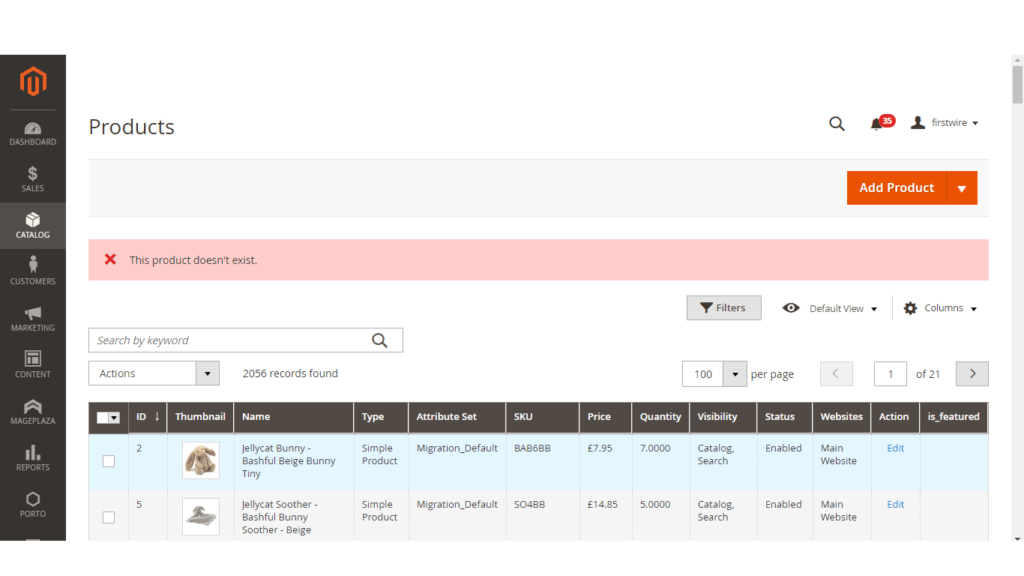The width and height of the screenshot is (1024, 576).
Task: Click the Add Product button
Action: pyautogui.click(x=897, y=188)
